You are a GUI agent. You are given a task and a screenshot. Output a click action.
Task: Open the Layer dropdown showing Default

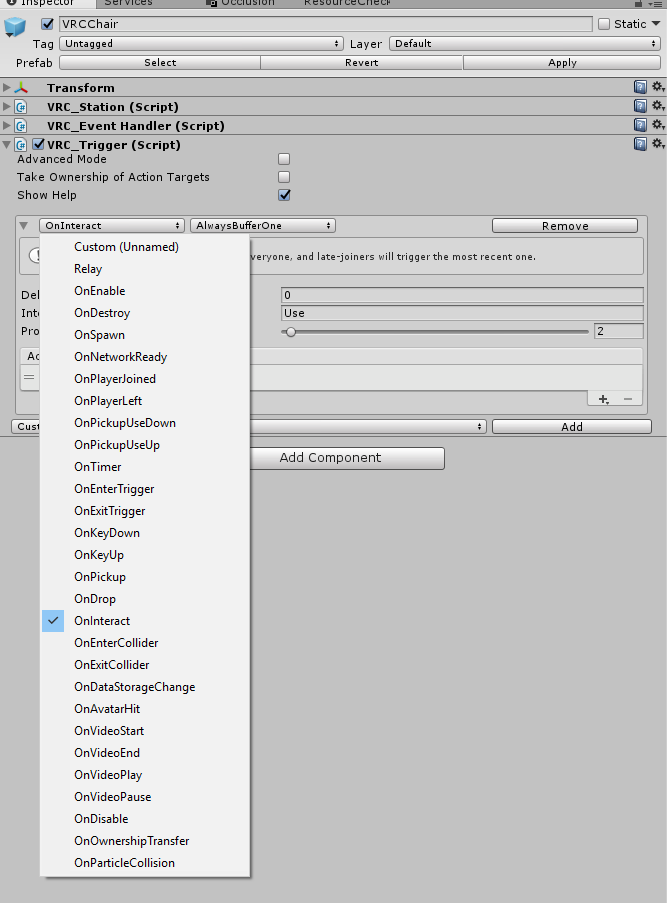525,44
